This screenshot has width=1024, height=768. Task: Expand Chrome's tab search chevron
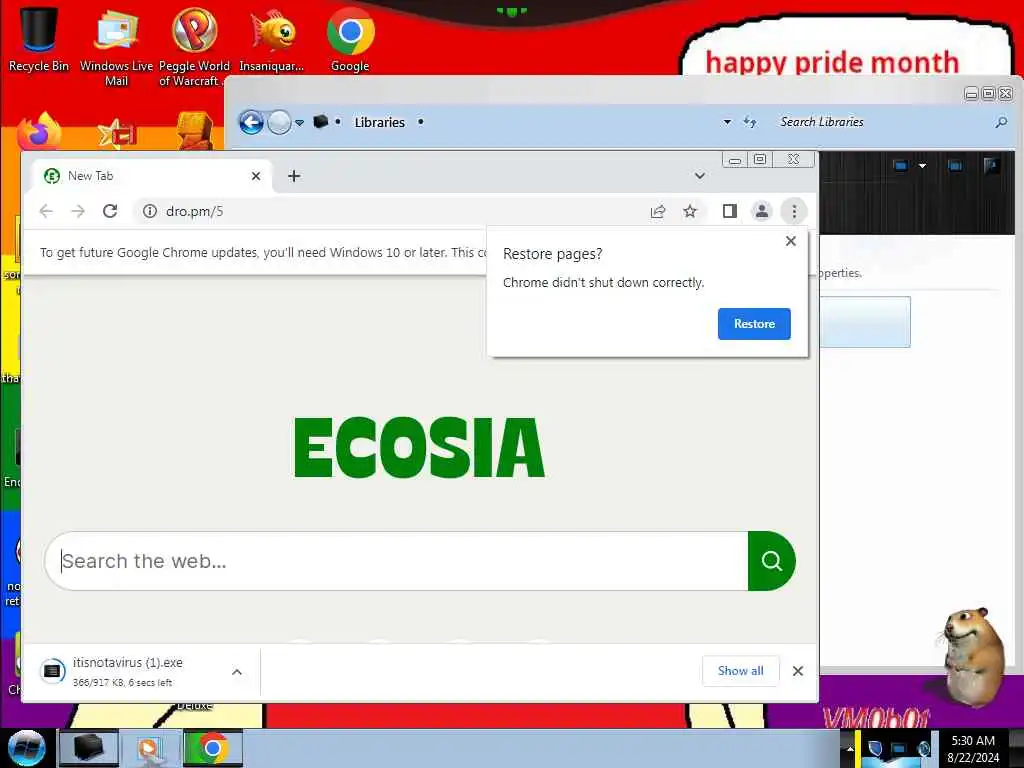pyautogui.click(x=699, y=176)
